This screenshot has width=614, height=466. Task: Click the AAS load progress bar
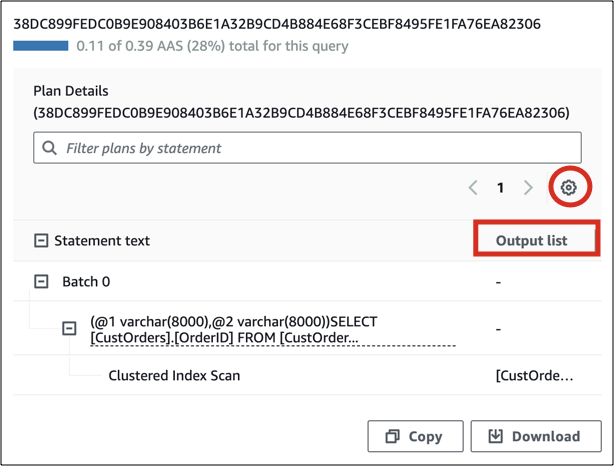tap(40, 46)
